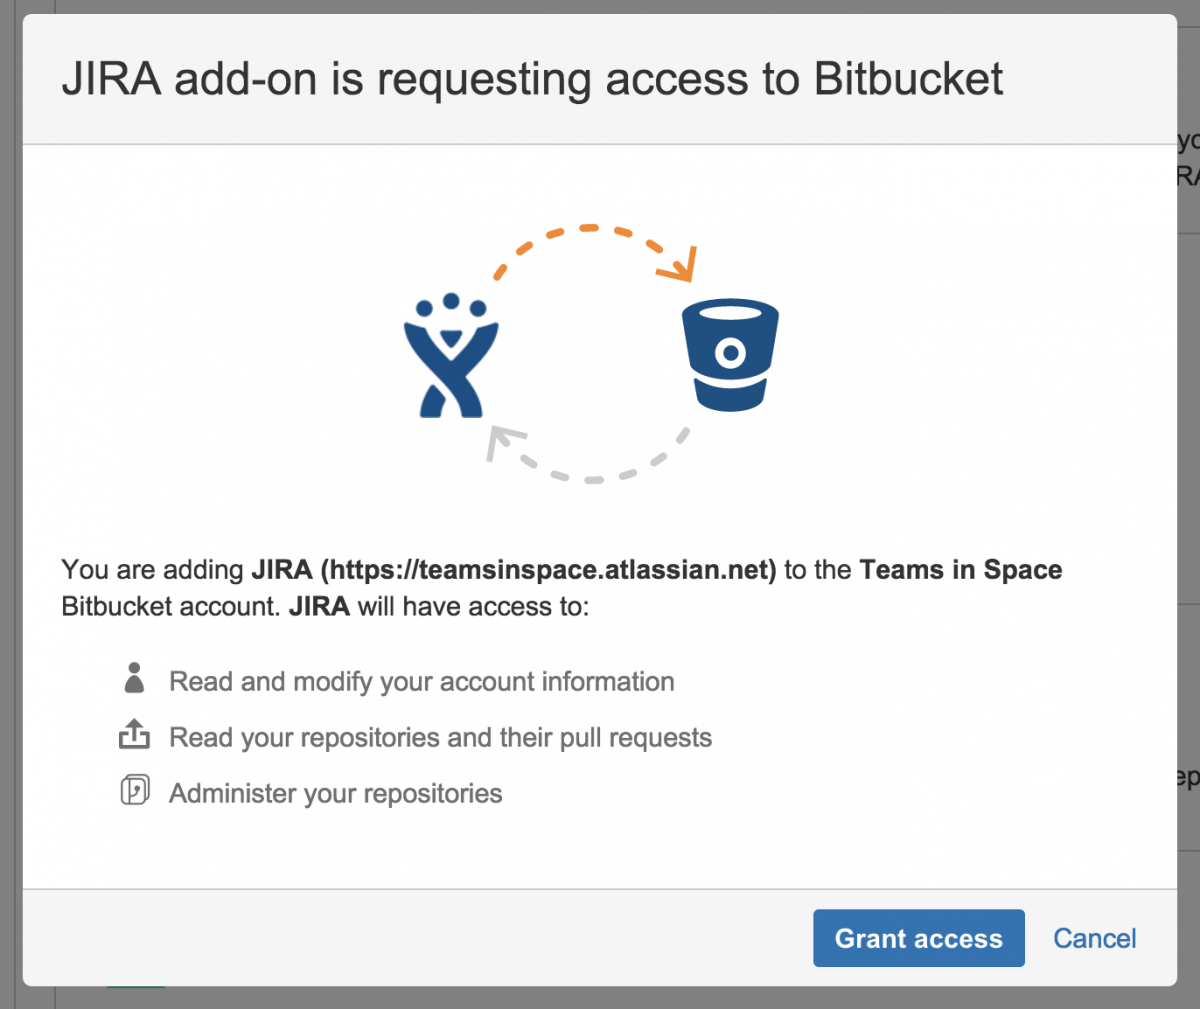Cancel the access request
Screen dimensions: 1200x1009
(1094, 938)
